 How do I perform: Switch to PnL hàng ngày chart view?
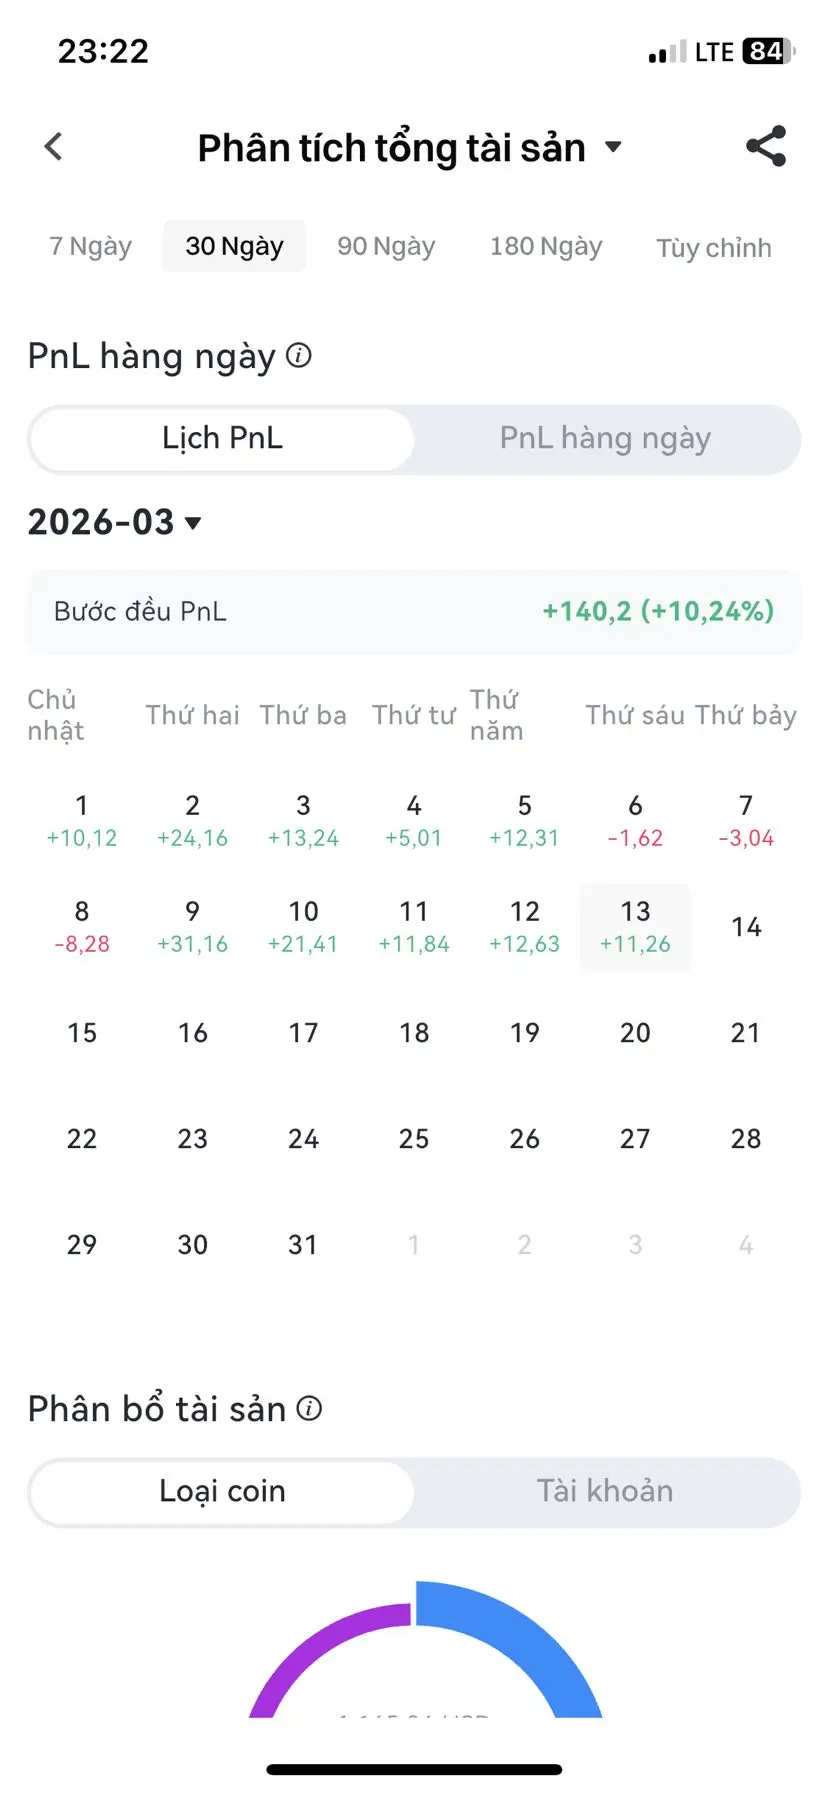point(605,439)
